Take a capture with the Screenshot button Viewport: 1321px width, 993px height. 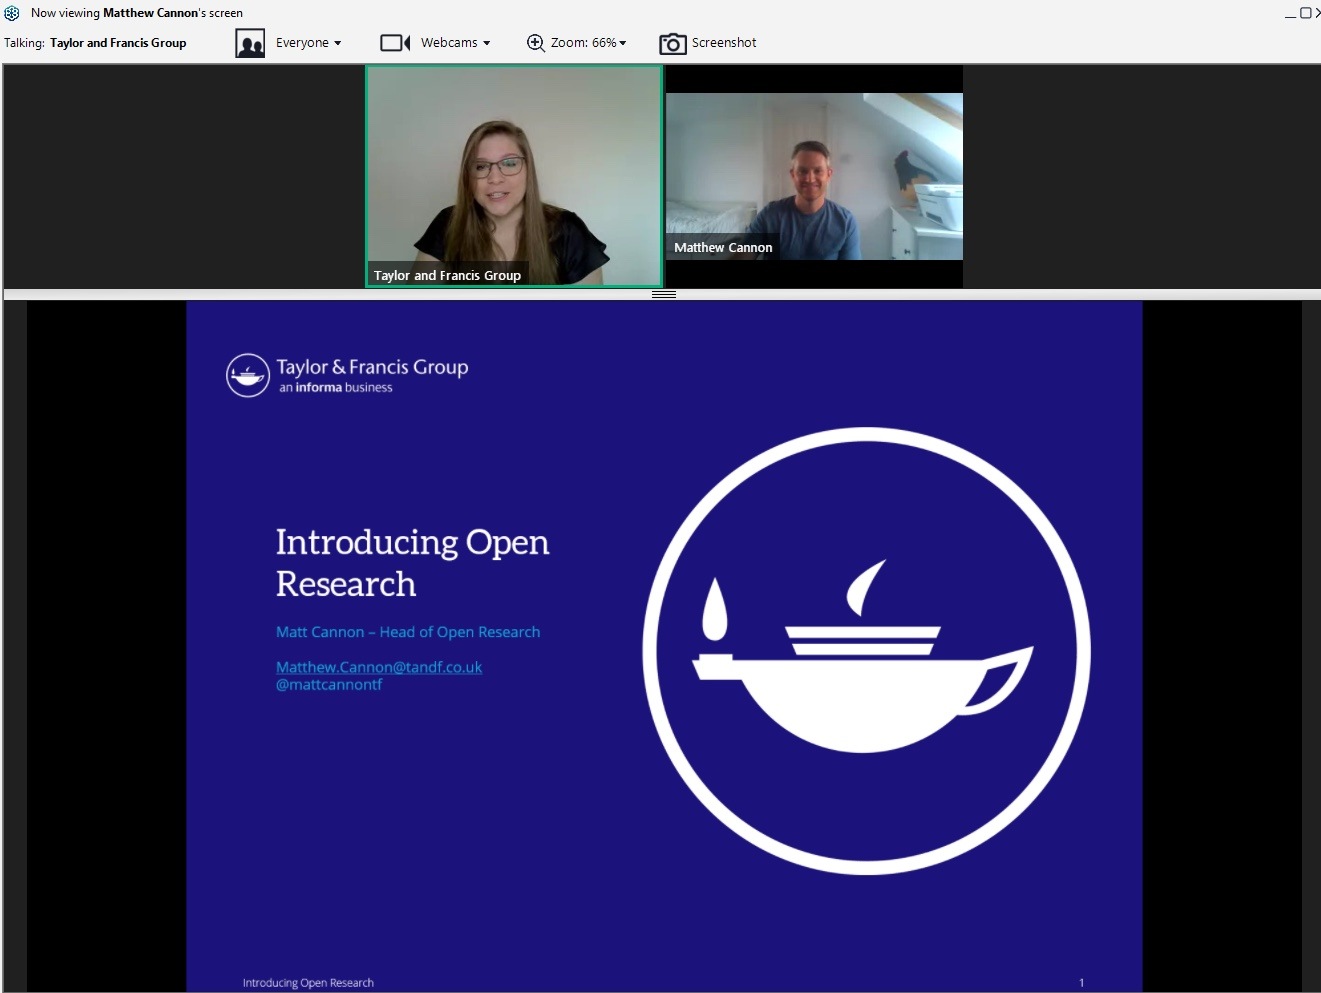click(708, 43)
